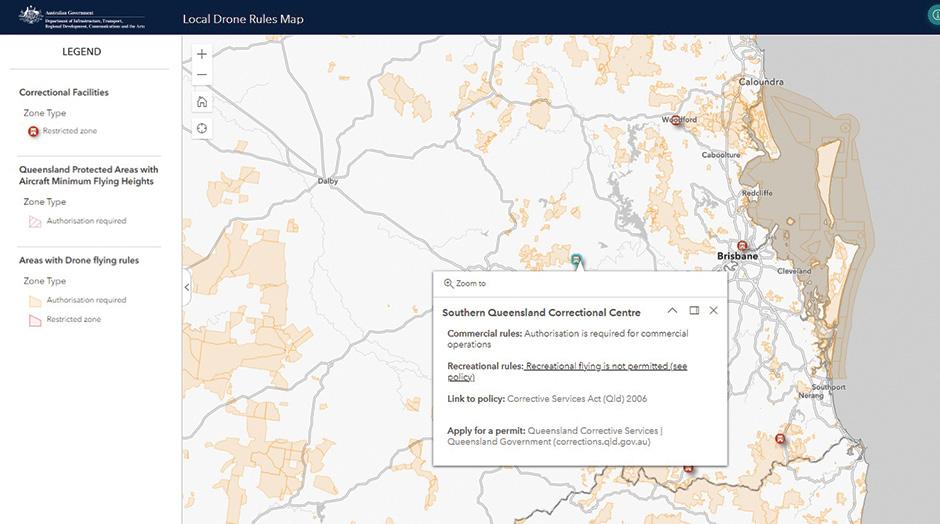The width and height of the screenshot is (940, 524).
Task: Click the protected areas Authorisation required swatch
Action: pyautogui.click(x=35, y=222)
